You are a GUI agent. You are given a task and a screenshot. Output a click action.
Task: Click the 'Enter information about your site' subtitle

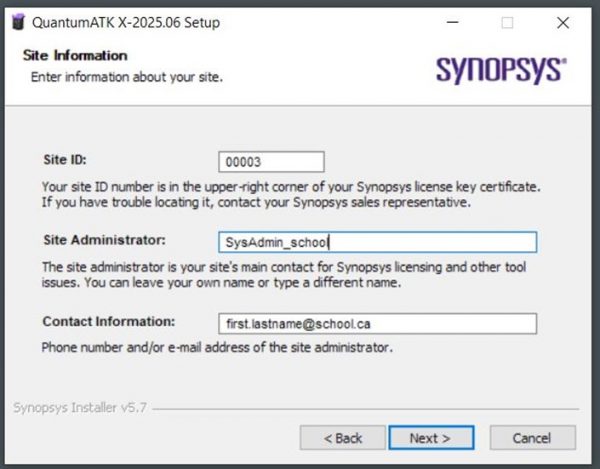coord(127,77)
